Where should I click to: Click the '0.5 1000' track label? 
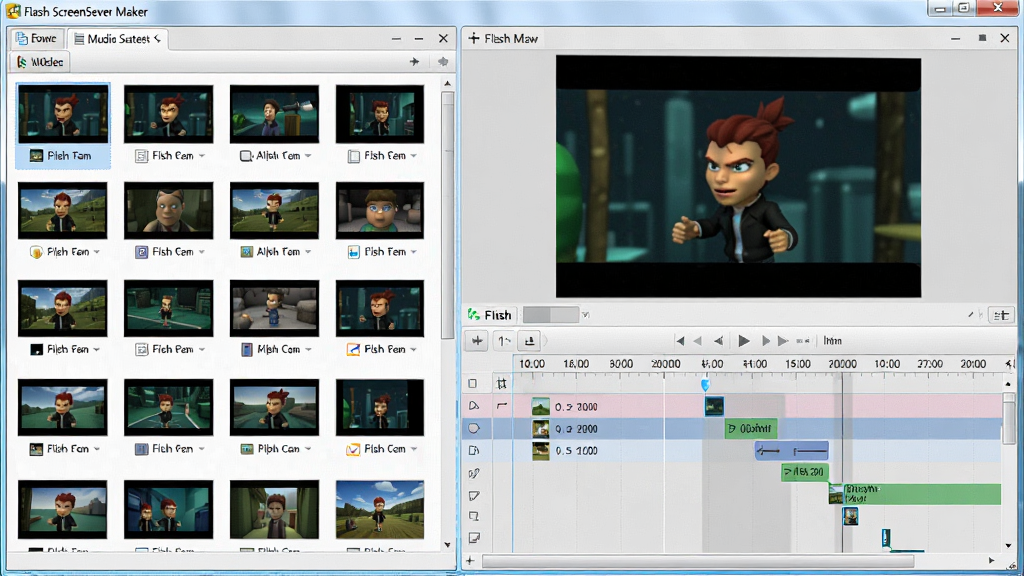pyautogui.click(x=576, y=451)
